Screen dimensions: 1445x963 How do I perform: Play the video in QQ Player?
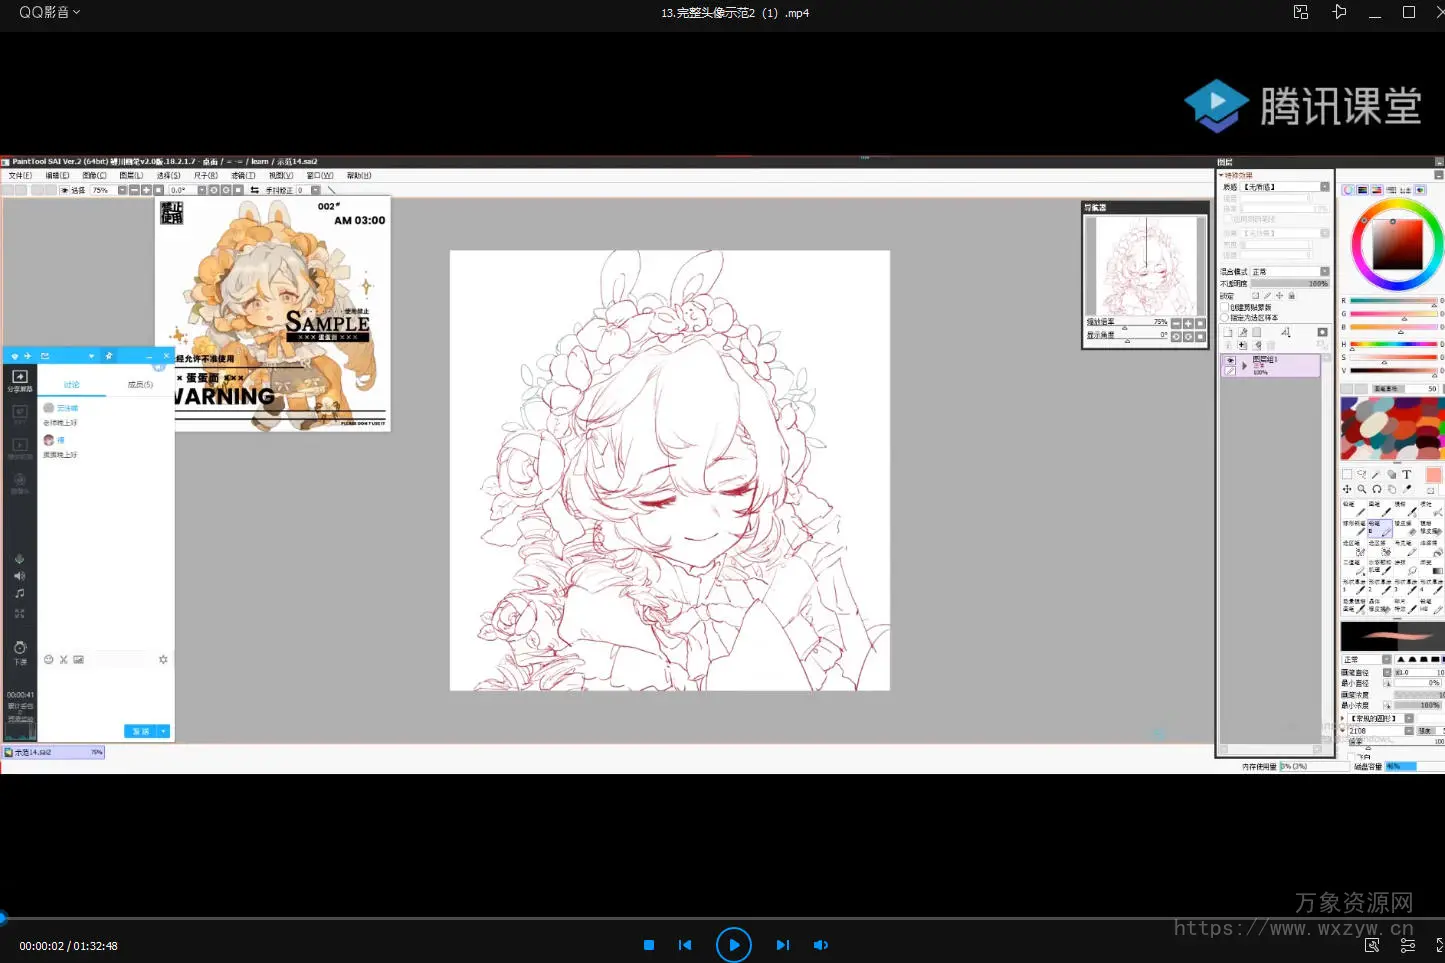click(733, 944)
